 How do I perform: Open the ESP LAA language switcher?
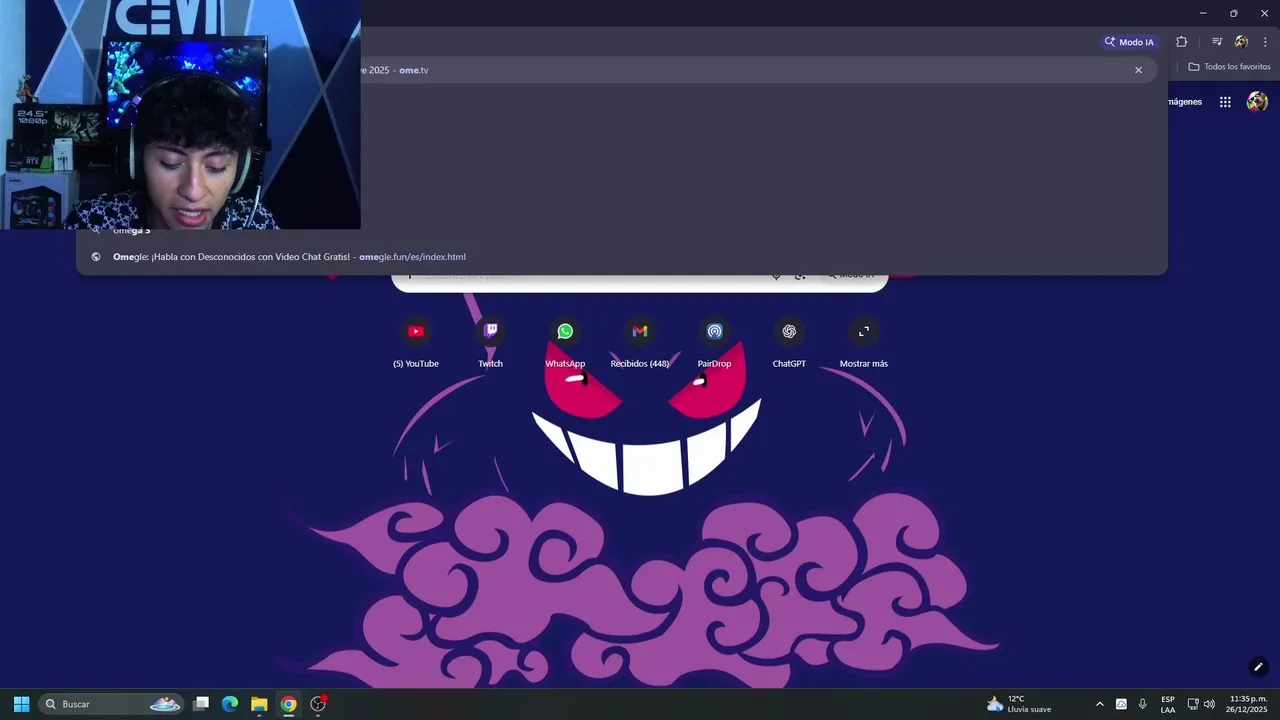(1168, 704)
